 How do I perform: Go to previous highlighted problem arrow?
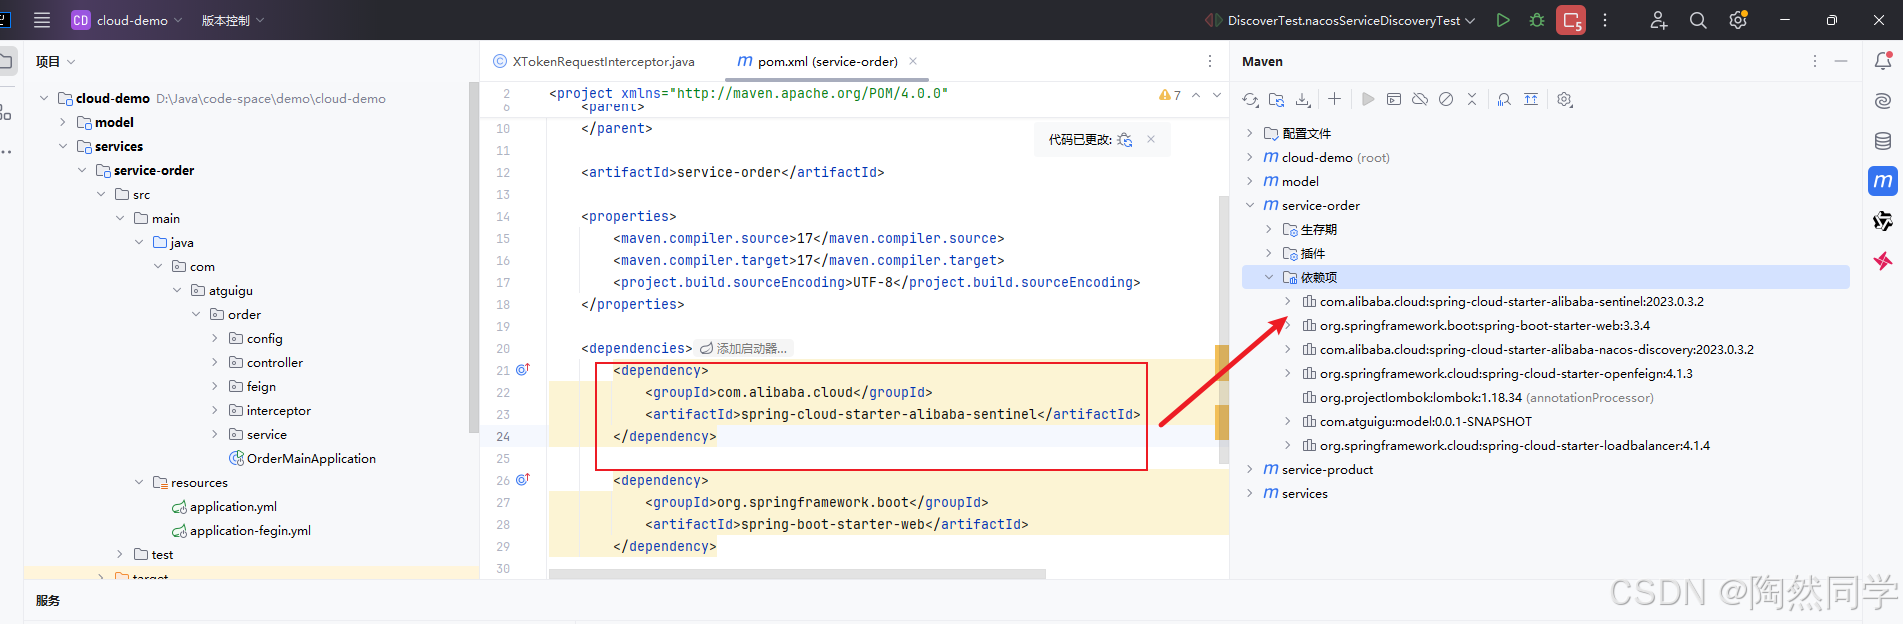[1196, 95]
